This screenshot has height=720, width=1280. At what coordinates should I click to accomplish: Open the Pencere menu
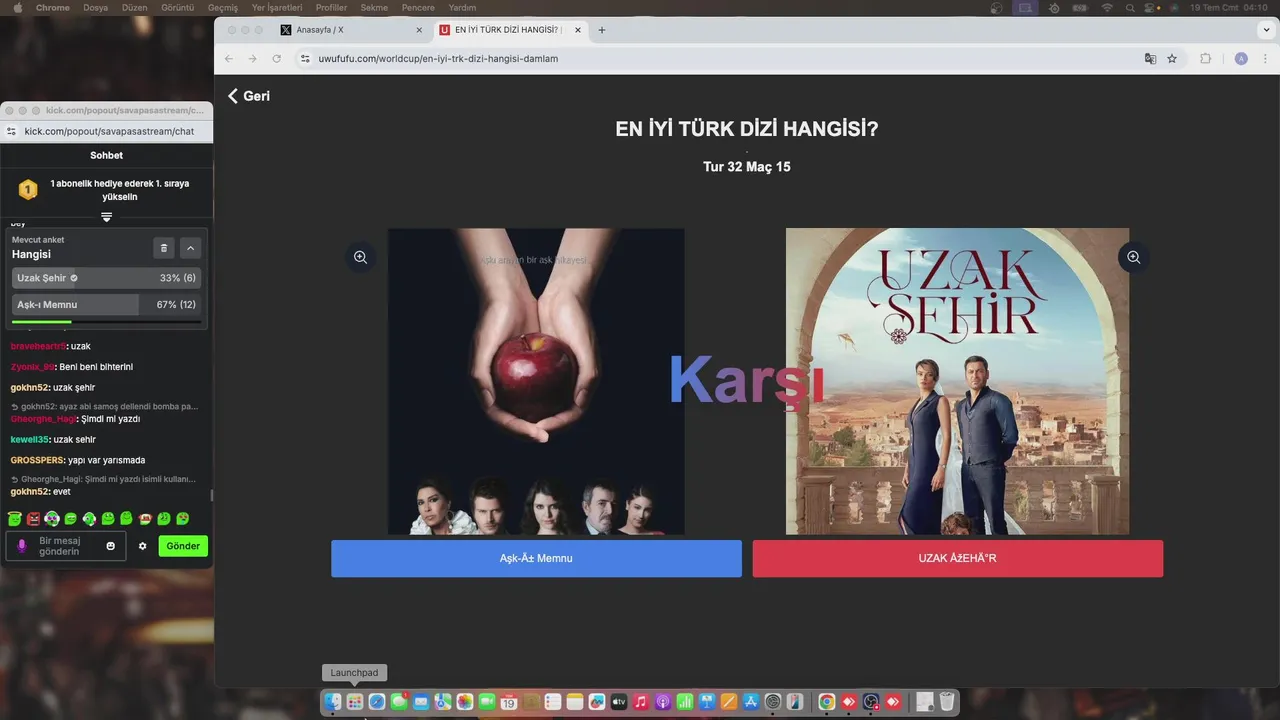pos(418,7)
